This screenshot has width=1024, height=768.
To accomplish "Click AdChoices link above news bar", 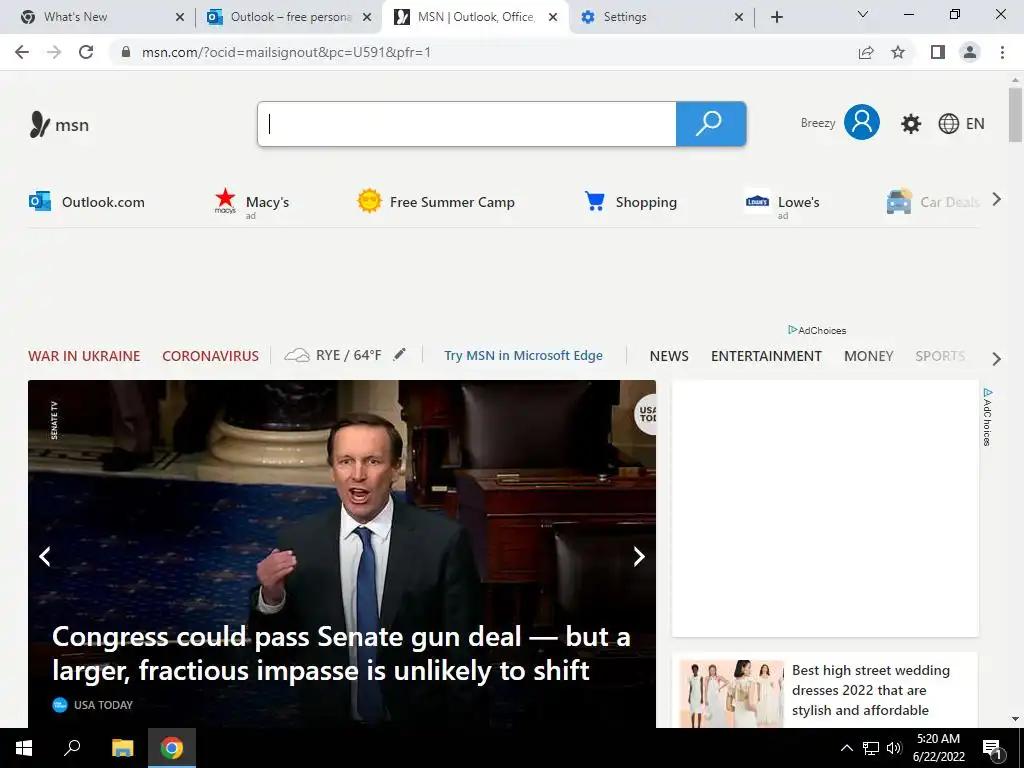I will (817, 330).
